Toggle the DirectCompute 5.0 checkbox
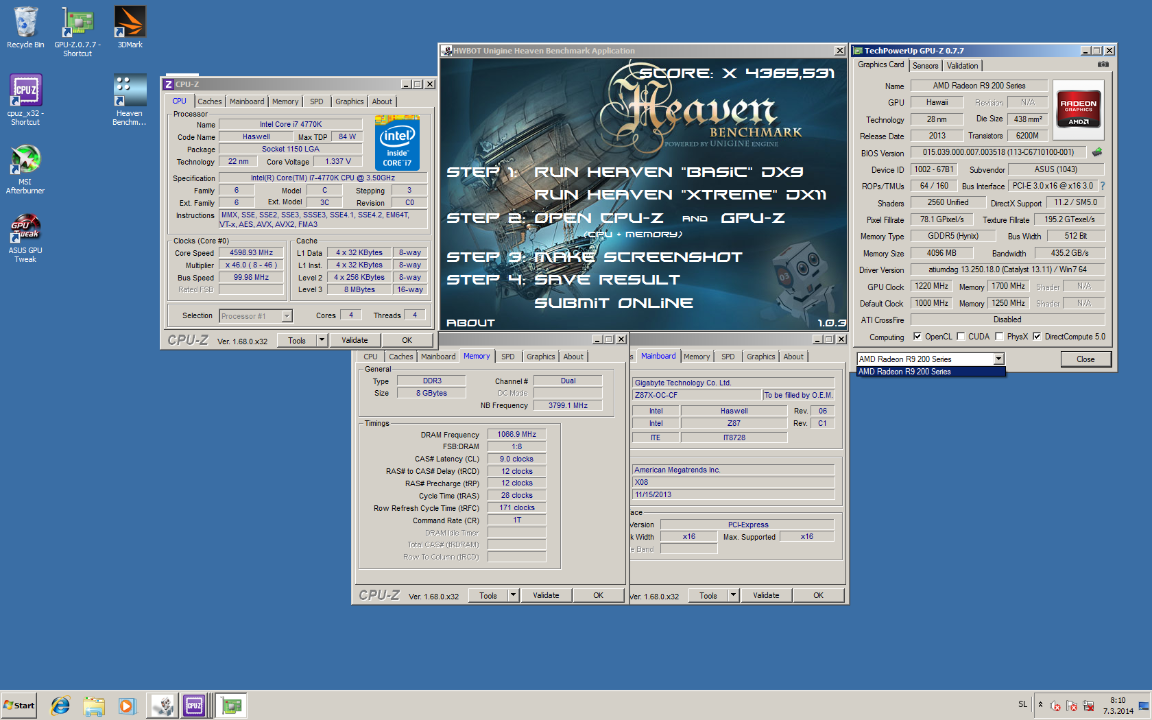 pos(1037,336)
